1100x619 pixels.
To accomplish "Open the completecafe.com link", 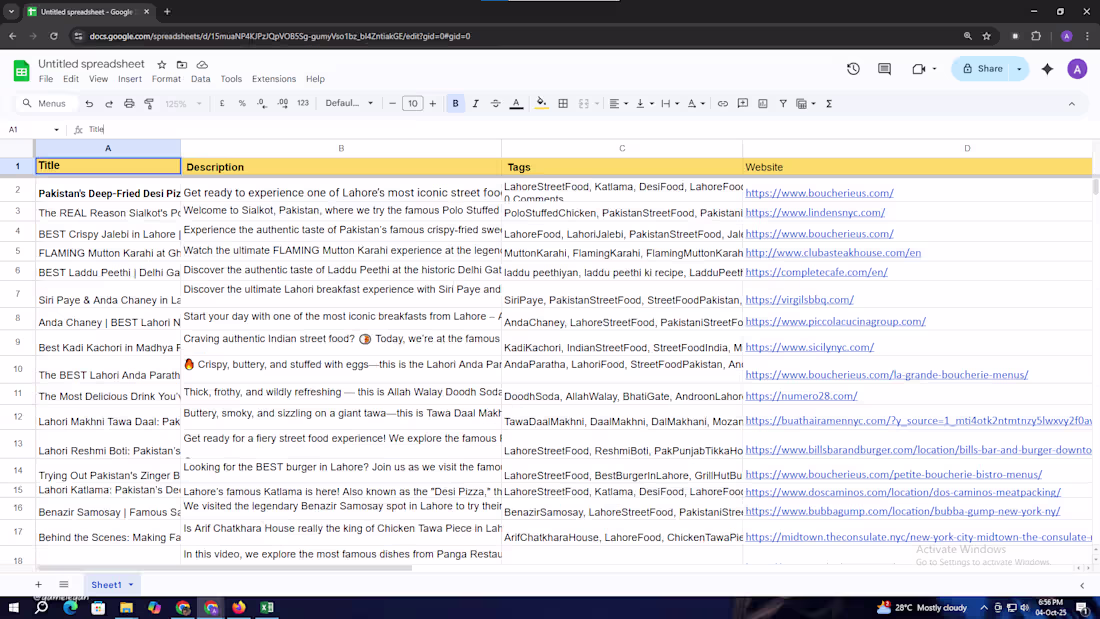I will point(817,272).
